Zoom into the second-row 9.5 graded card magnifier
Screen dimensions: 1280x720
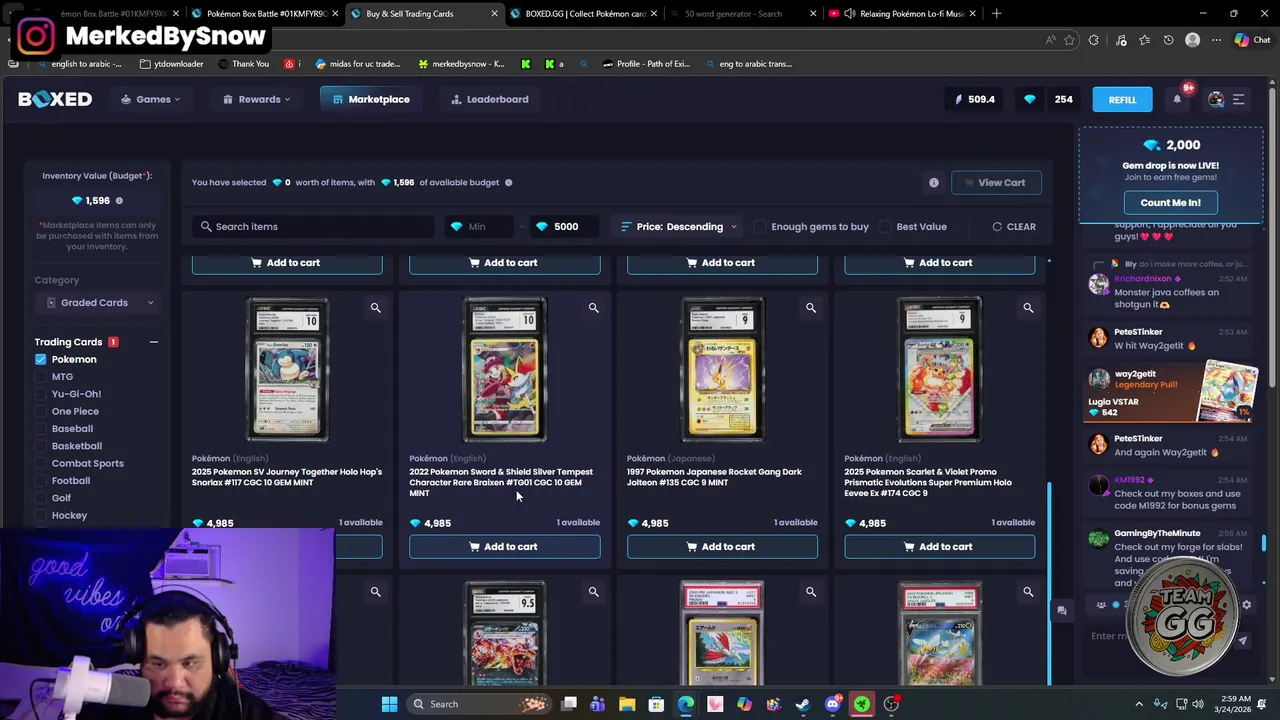(x=593, y=592)
